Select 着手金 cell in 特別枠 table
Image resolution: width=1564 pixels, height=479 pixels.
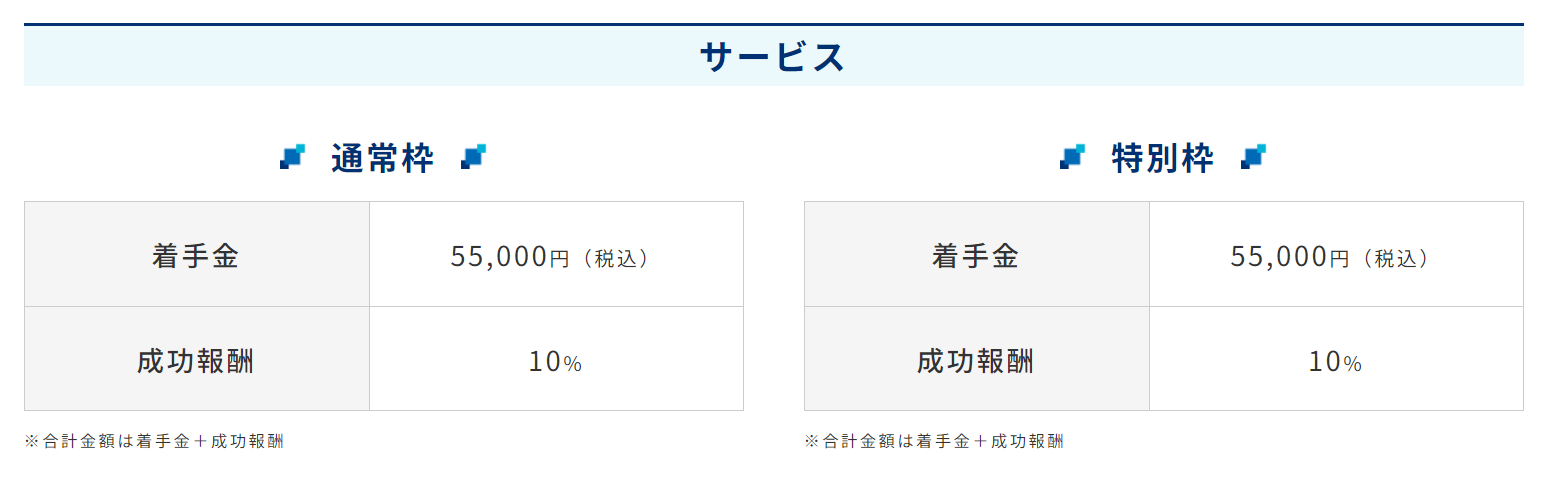coord(977,254)
